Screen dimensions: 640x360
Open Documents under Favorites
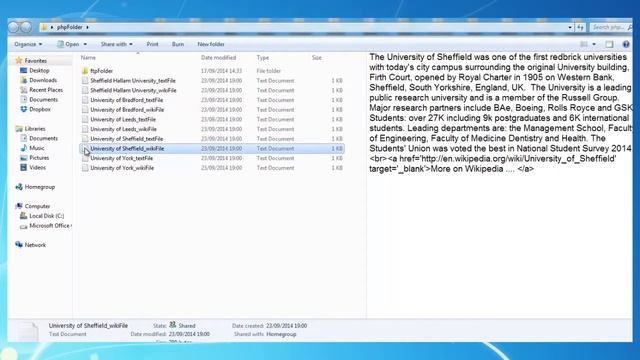43,100
